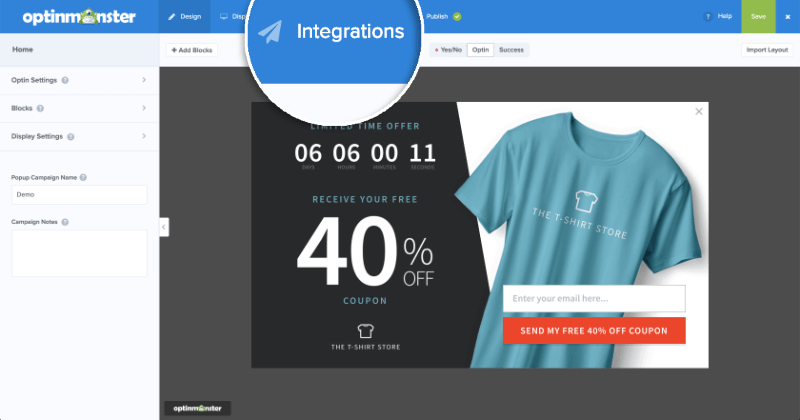Click the help icon beside Blocks
The height and width of the screenshot is (420, 800).
40,107
